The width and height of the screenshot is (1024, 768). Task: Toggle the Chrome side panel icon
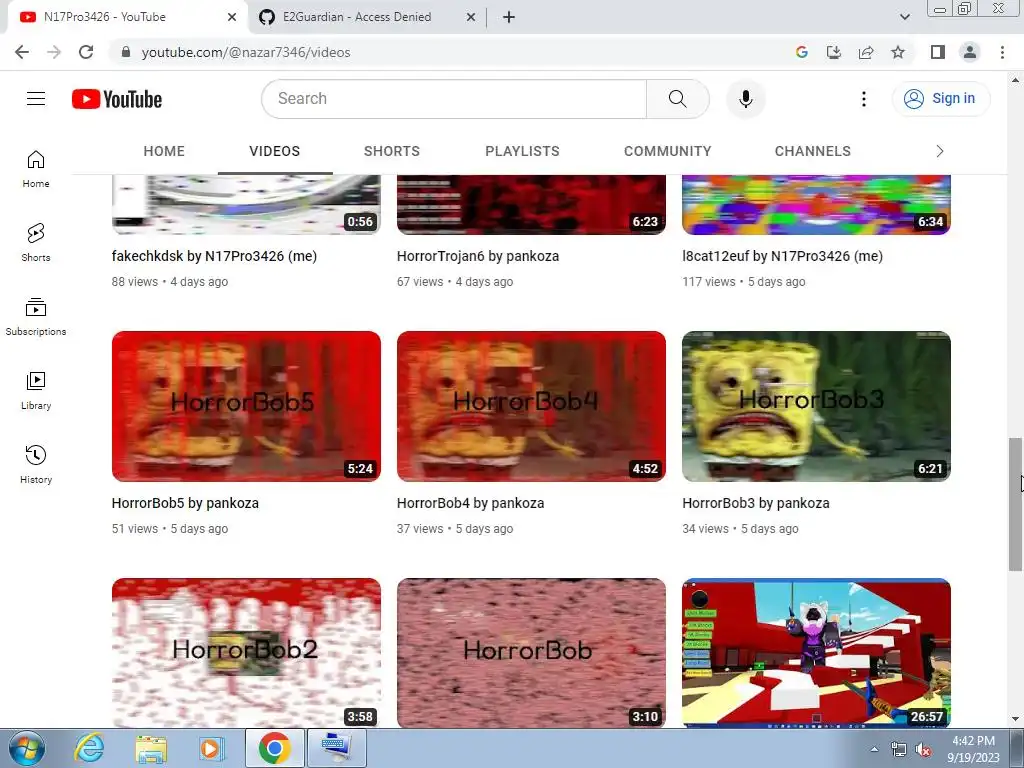coord(938,52)
